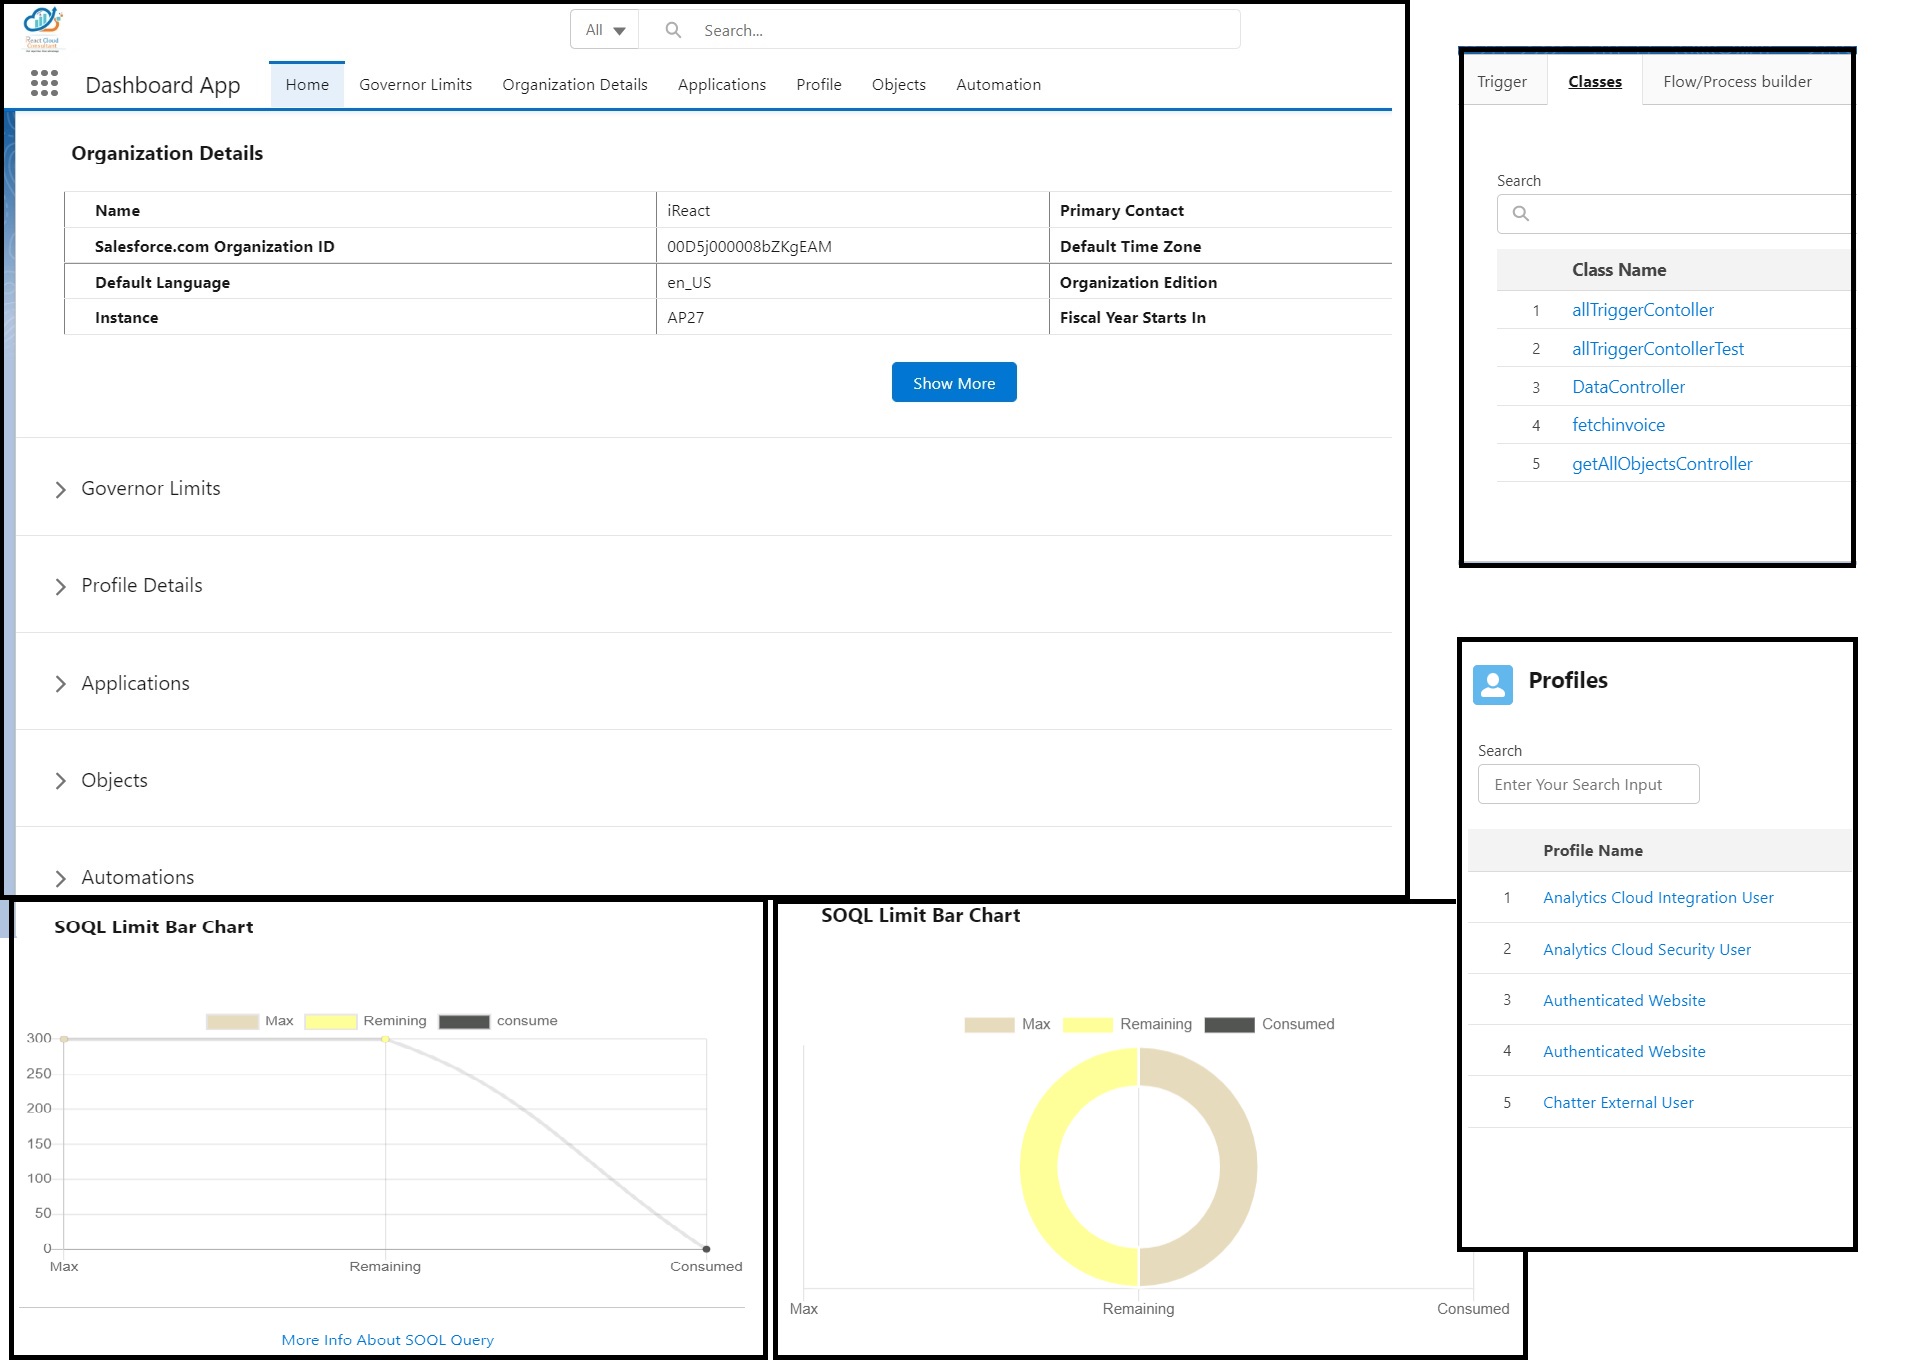Image resolution: width=1910 pixels, height=1366 pixels.
Task: Open the DataController class link
Action: pyautogui.click(x=1628, y=387)
